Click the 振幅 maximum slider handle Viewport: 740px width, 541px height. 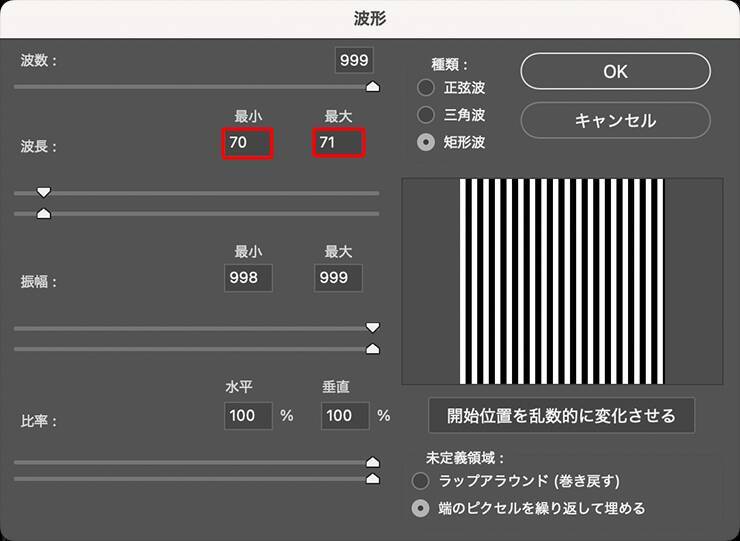[x=373, y=349]
